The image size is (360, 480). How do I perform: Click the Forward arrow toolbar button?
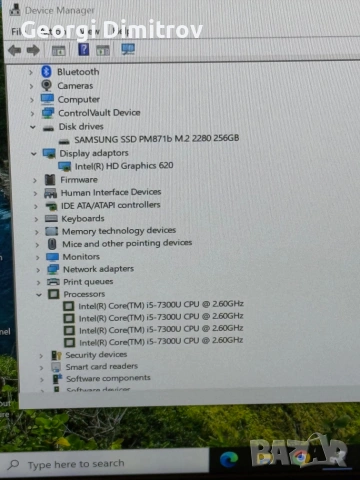click(x=33, y=50)
